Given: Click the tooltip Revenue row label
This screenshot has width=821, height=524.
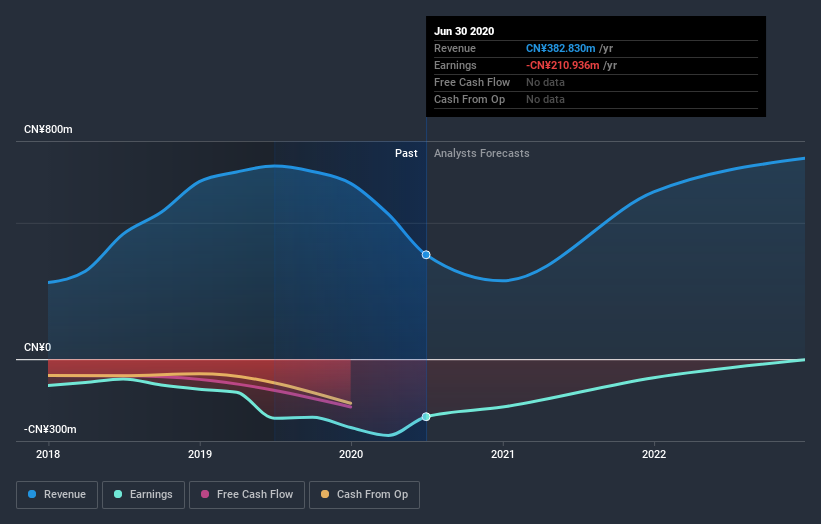Looking at the screenshot, I should [x=455, y=49].
